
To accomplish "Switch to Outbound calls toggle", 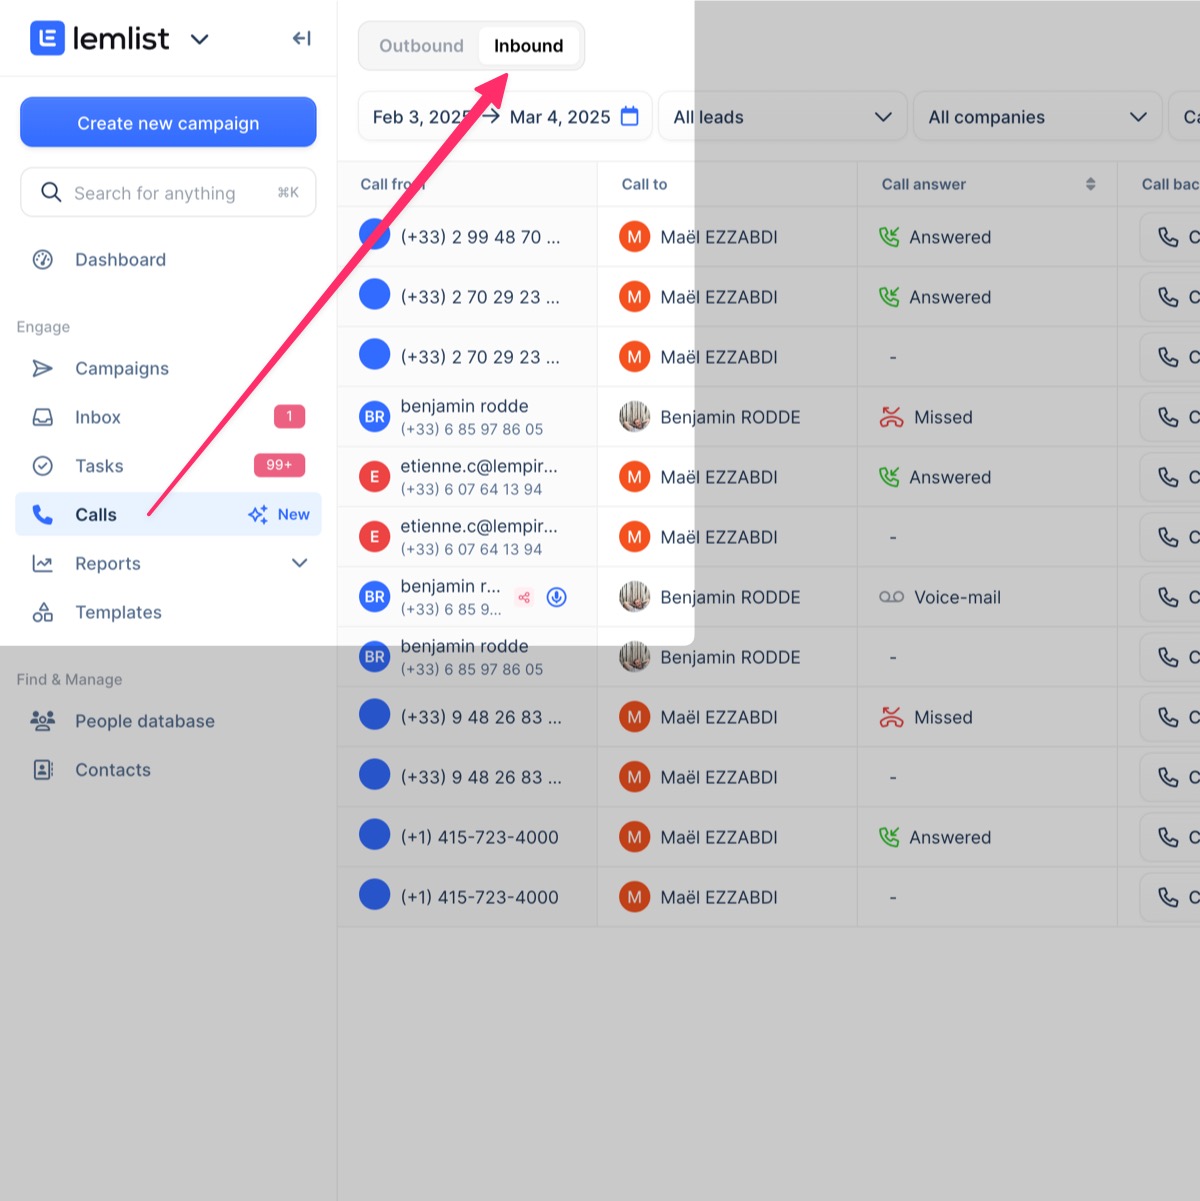I will tap(421, 46).
